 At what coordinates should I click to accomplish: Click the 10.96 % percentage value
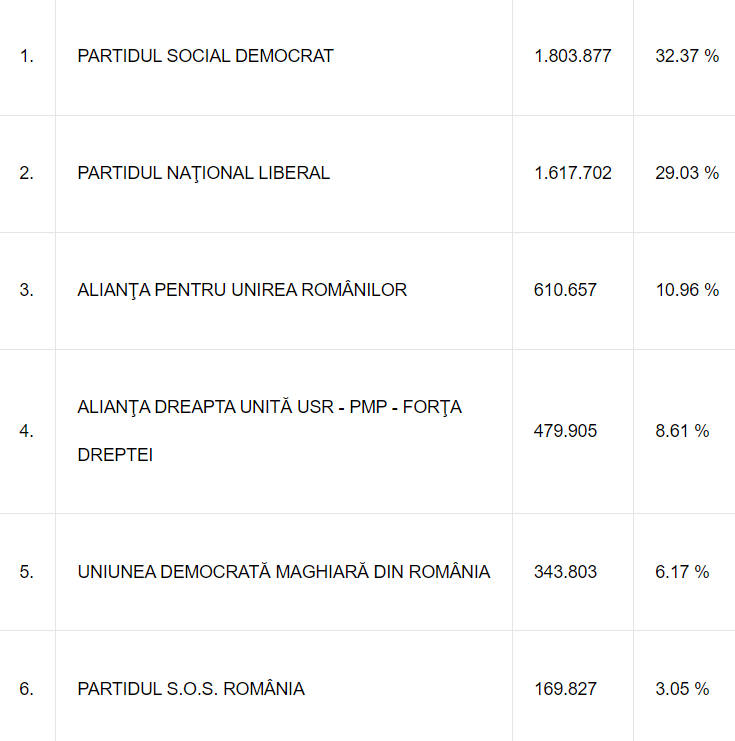(687, 290)
